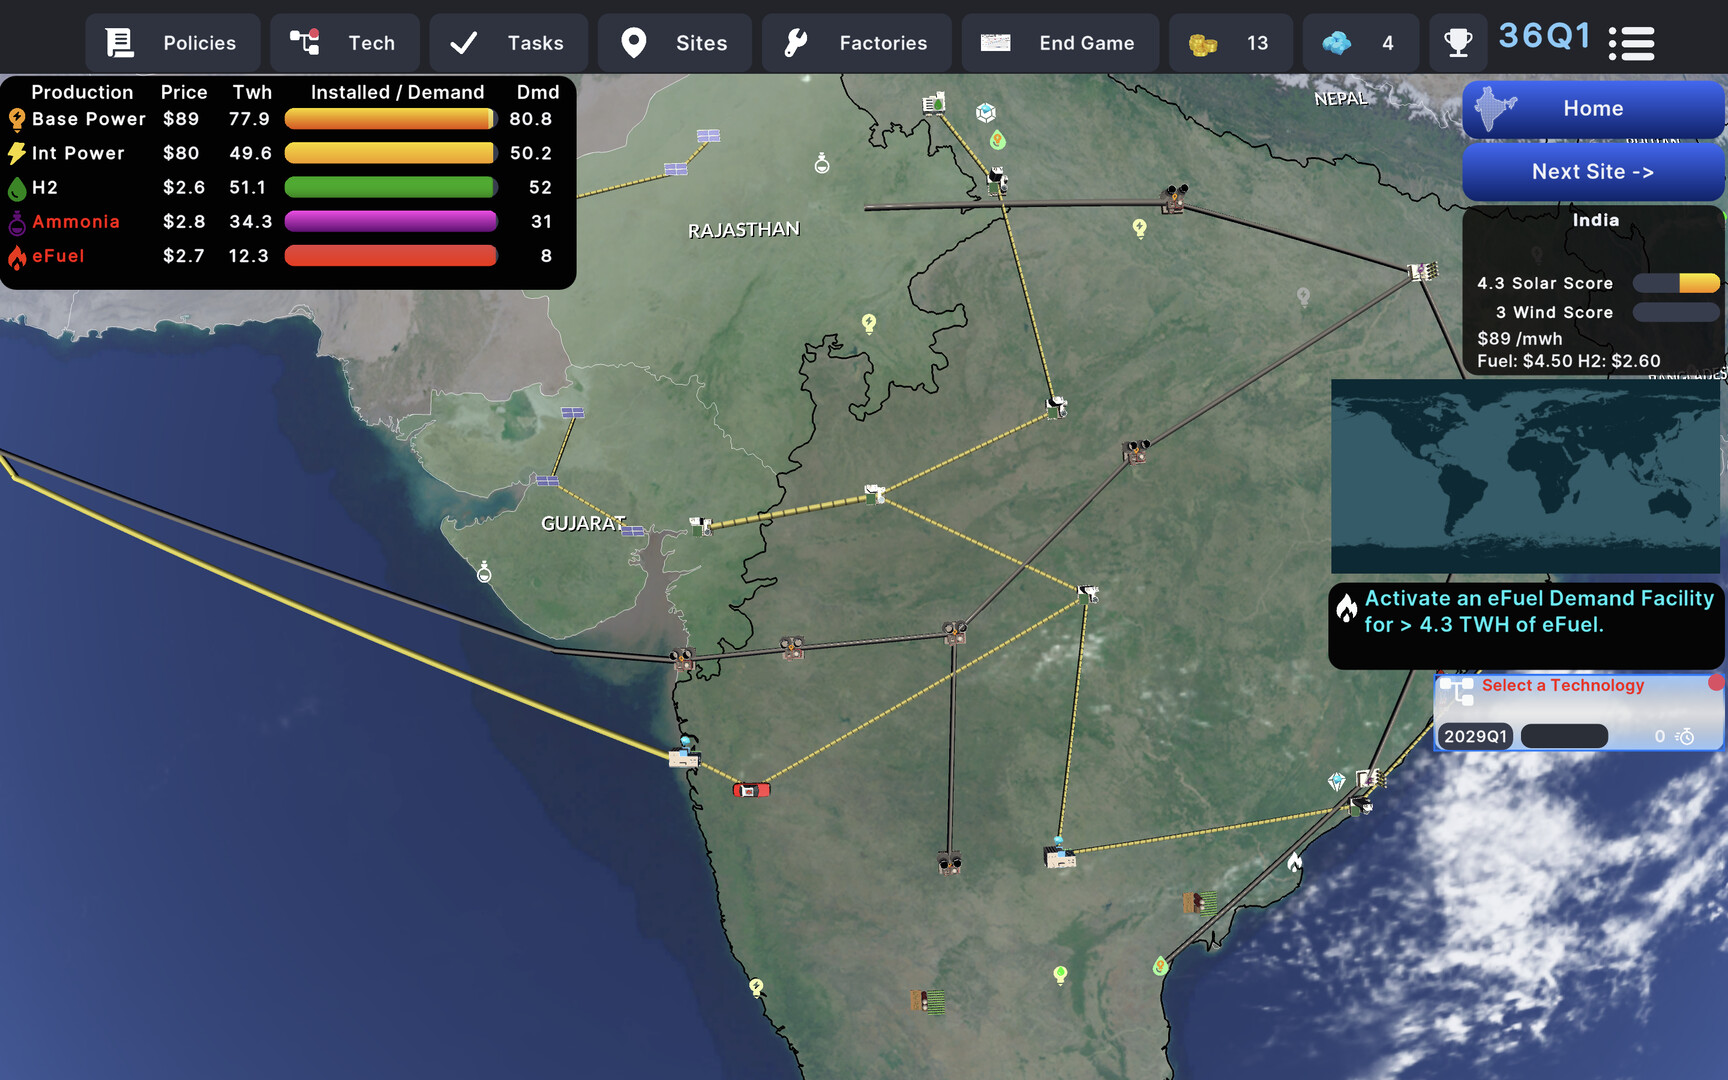Screen dimensions: 1728x1080
Task: Click the world minimap thumbnail
Action: click(1524, 476)
